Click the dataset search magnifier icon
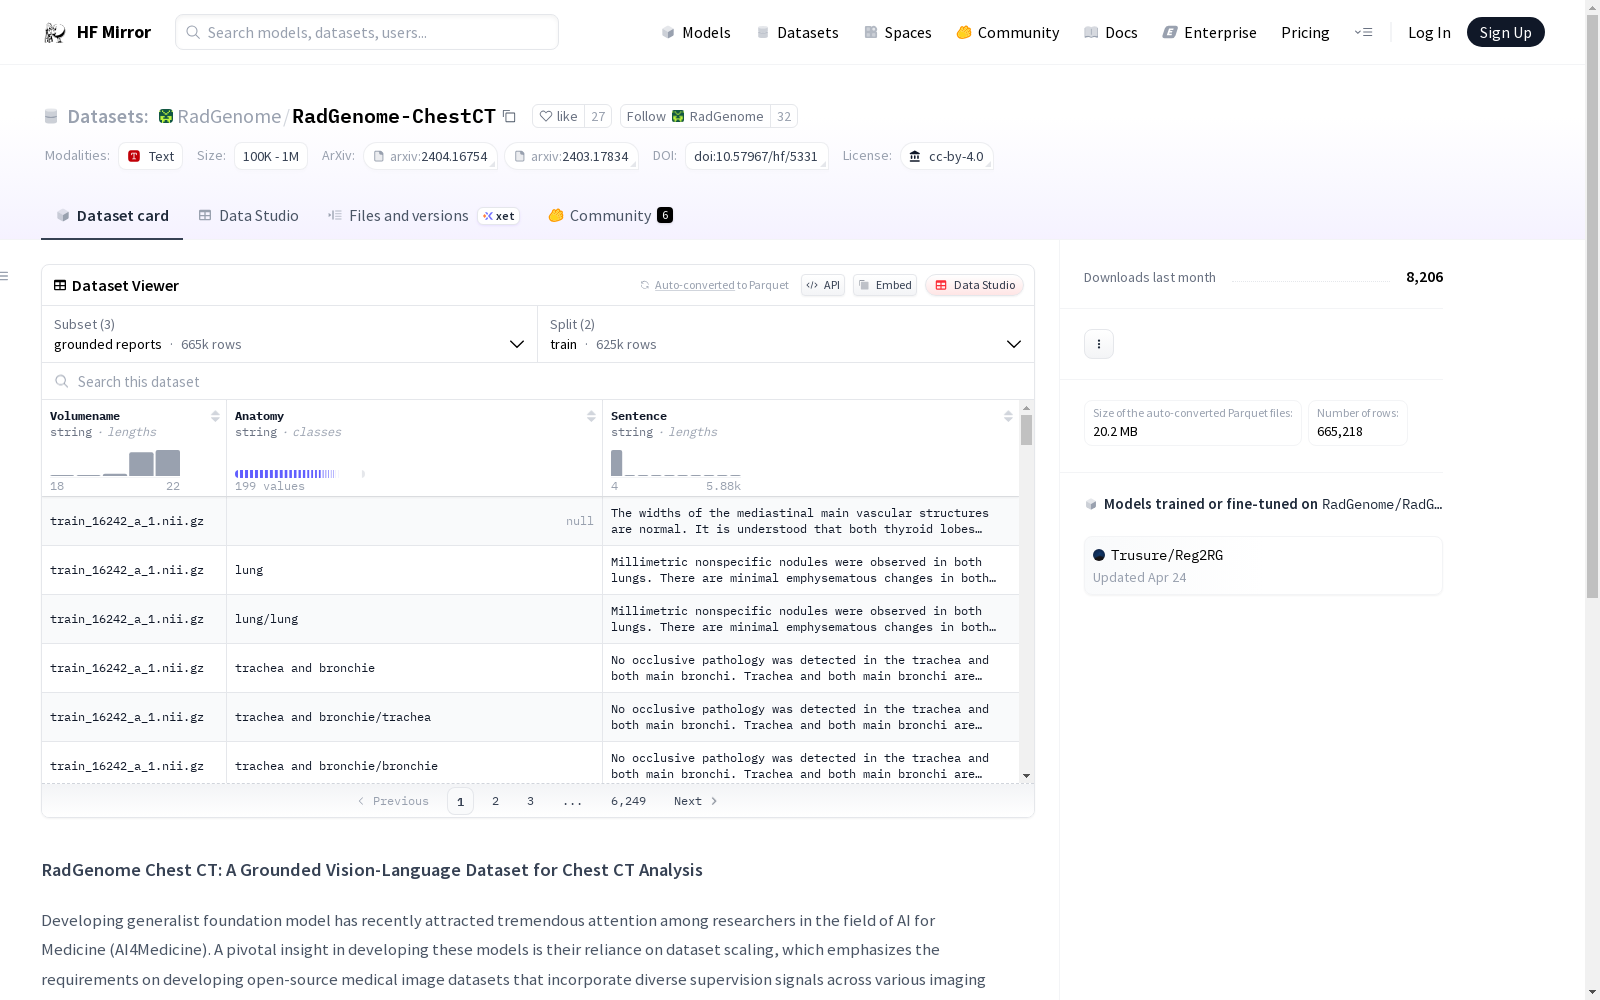 (62, 381)
